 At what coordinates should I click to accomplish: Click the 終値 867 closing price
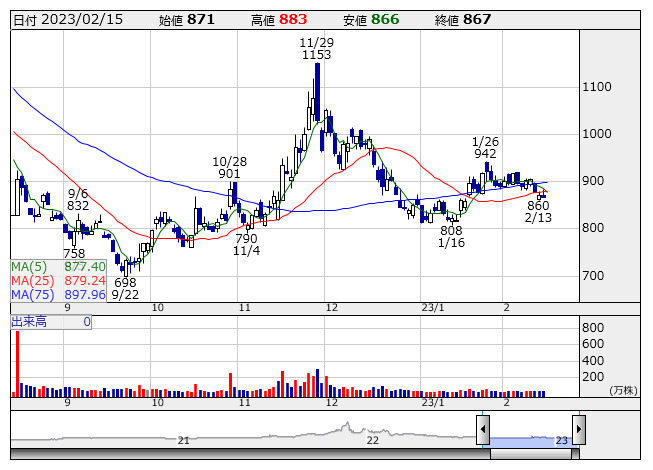click(x=463, y=20)
